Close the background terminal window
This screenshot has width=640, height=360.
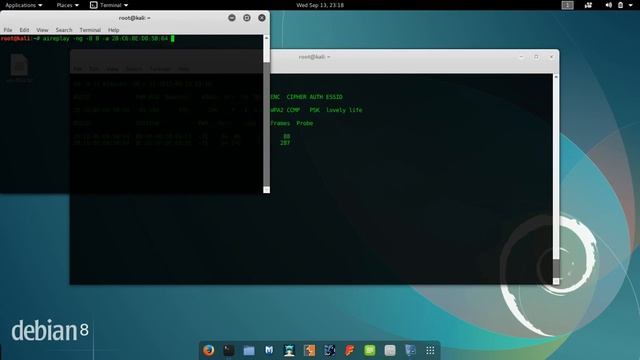(x=551, y=57)
